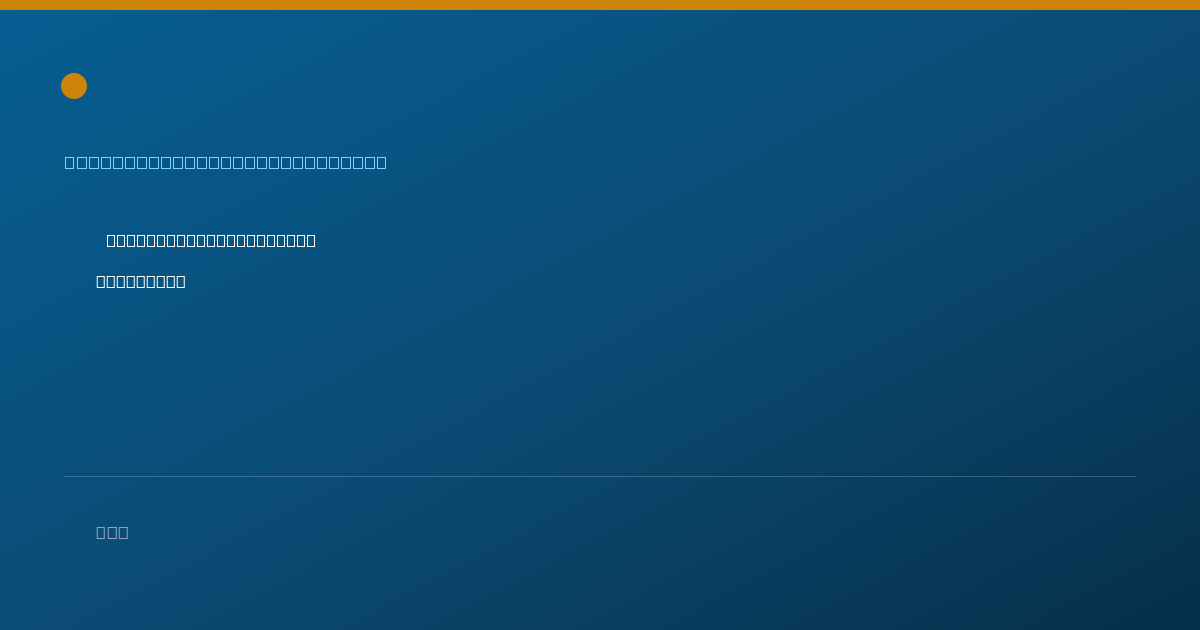
Task: Click the last character of light-blue line
Action: click(382, 162)
